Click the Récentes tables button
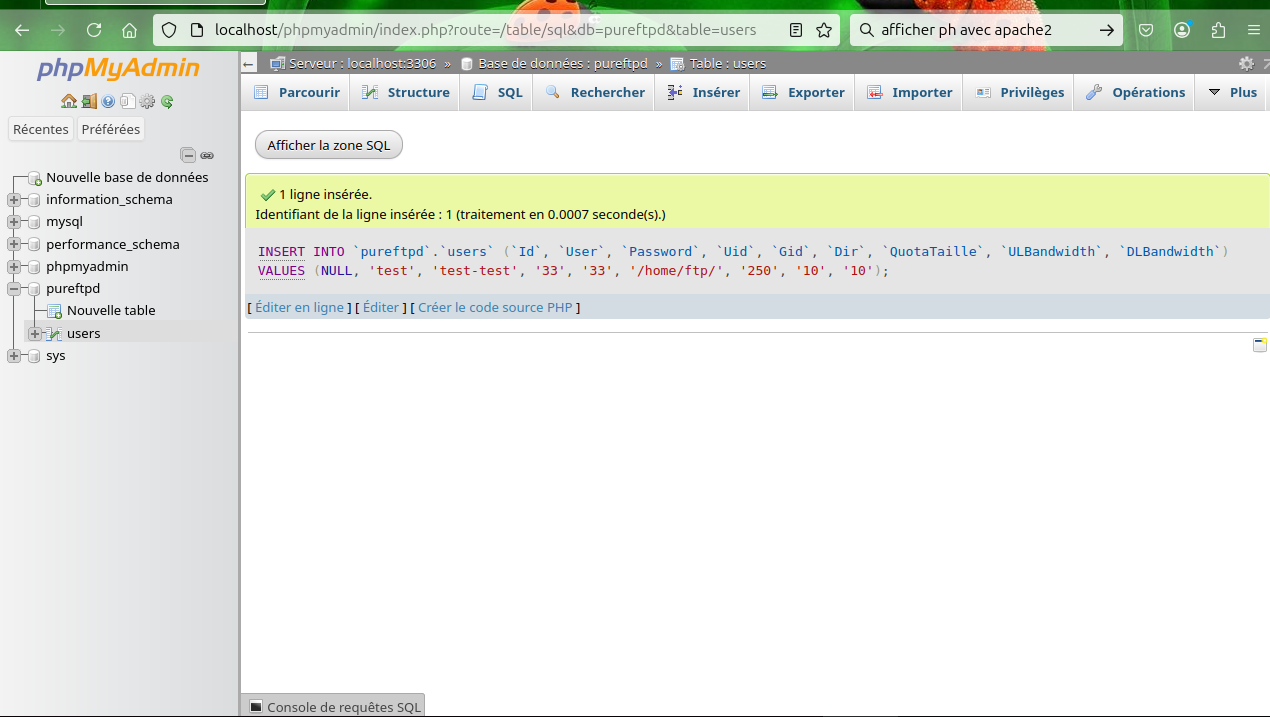The height and width of the screenshot is (717, 1270). pos(41,129)
